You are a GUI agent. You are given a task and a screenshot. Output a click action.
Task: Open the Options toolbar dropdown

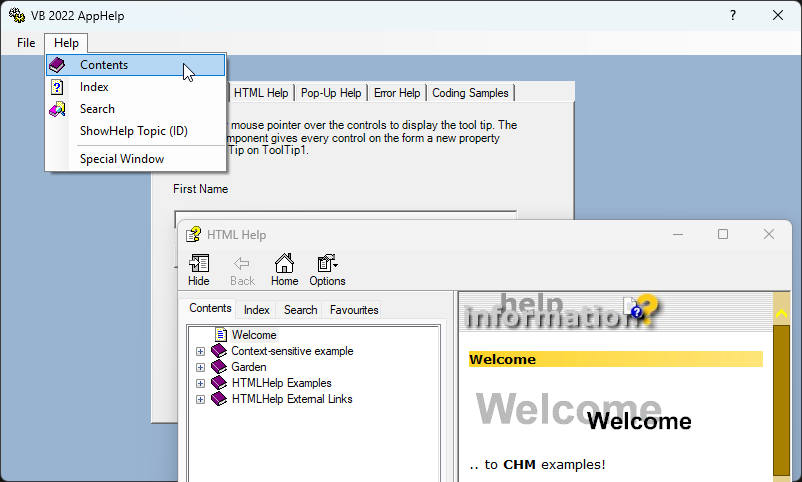tap(327, 270)
